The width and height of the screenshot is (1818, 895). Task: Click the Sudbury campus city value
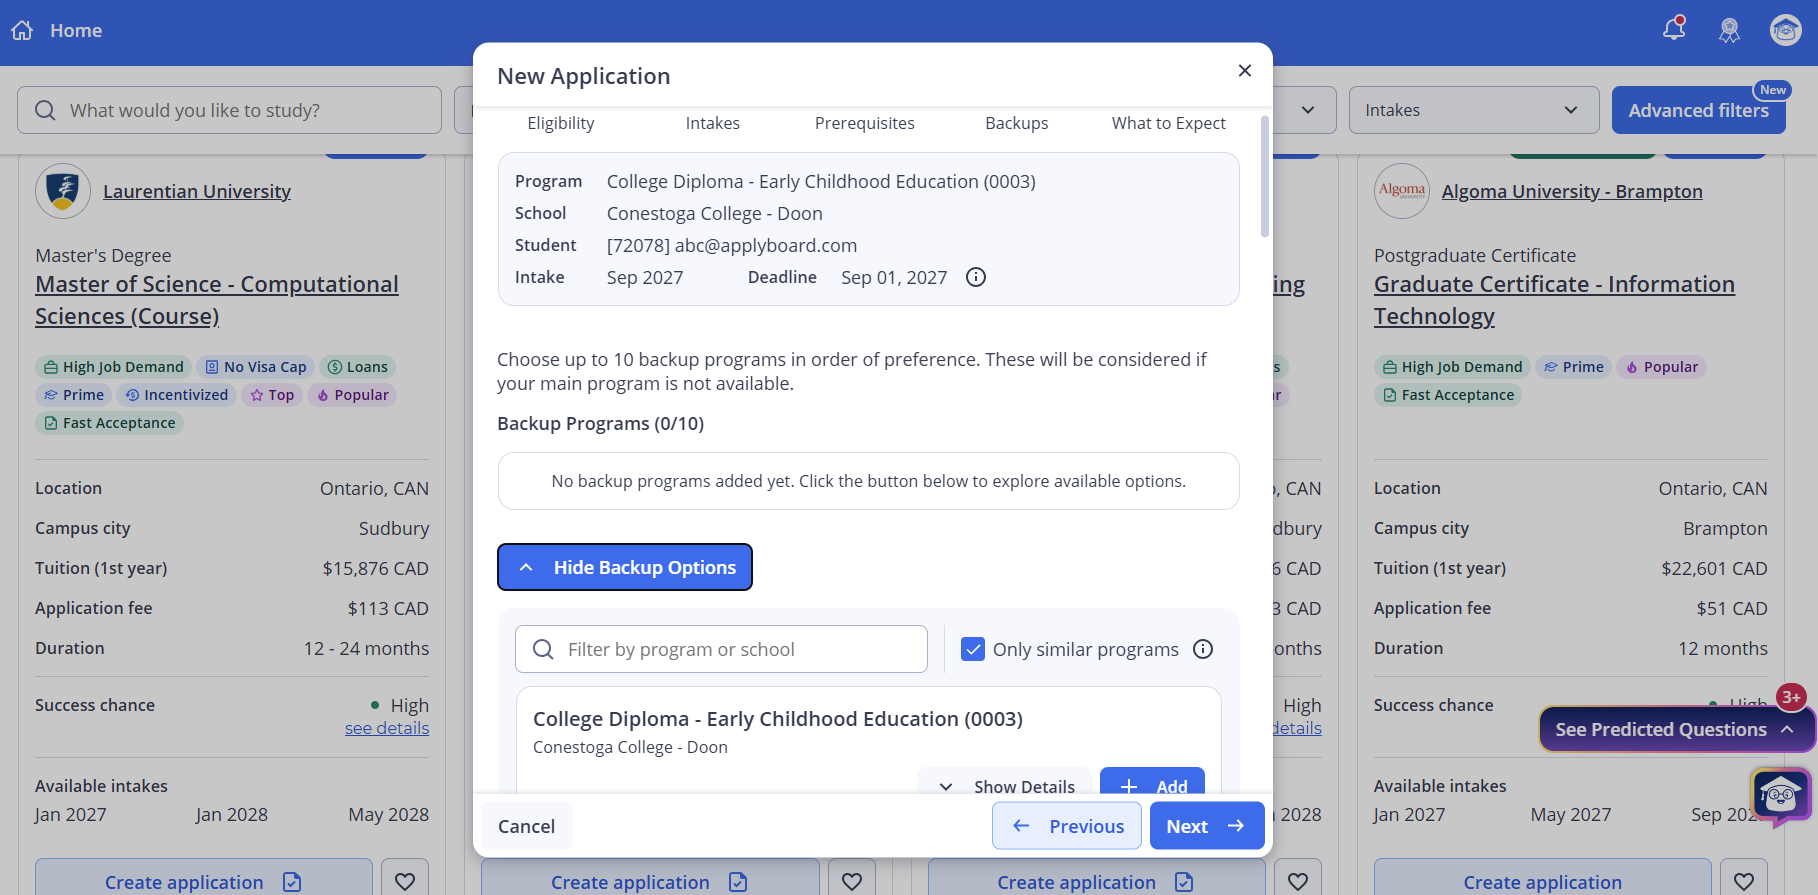(x=394, y=528)
